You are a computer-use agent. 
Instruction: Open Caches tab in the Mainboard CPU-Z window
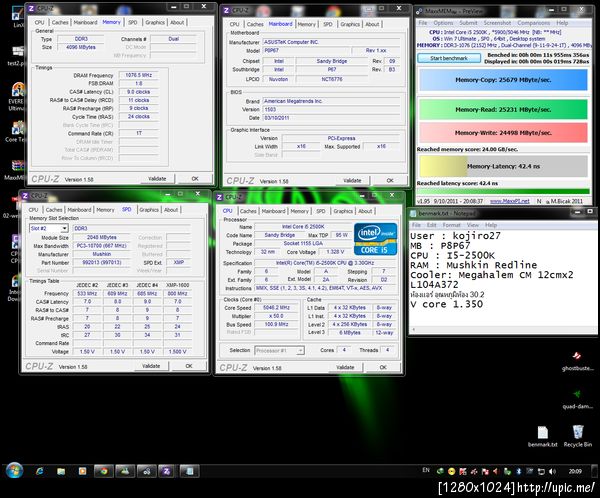254,24
